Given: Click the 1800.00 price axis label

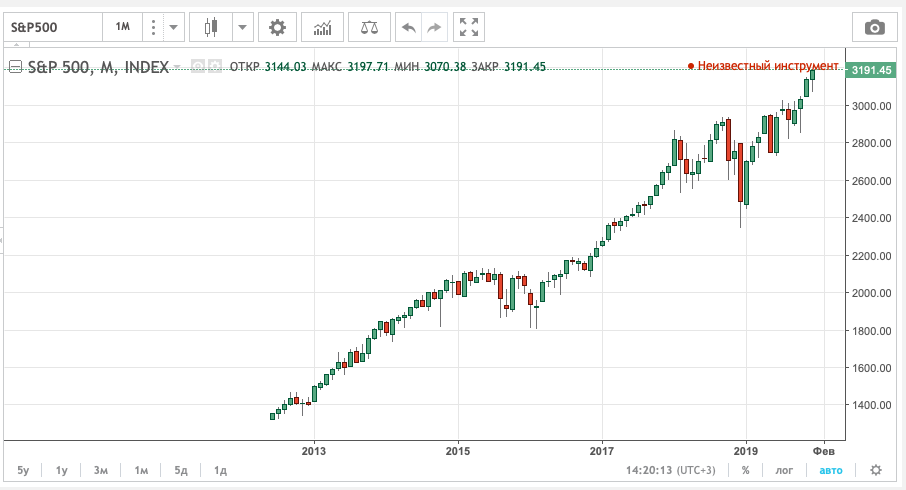Looking at the screenshot, I should [x=871, y=331].
